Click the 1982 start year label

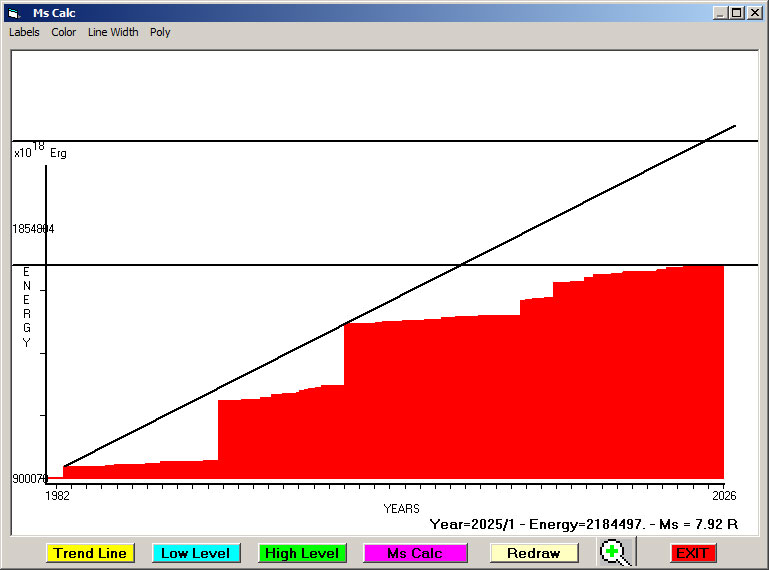(x=59, y=495)
